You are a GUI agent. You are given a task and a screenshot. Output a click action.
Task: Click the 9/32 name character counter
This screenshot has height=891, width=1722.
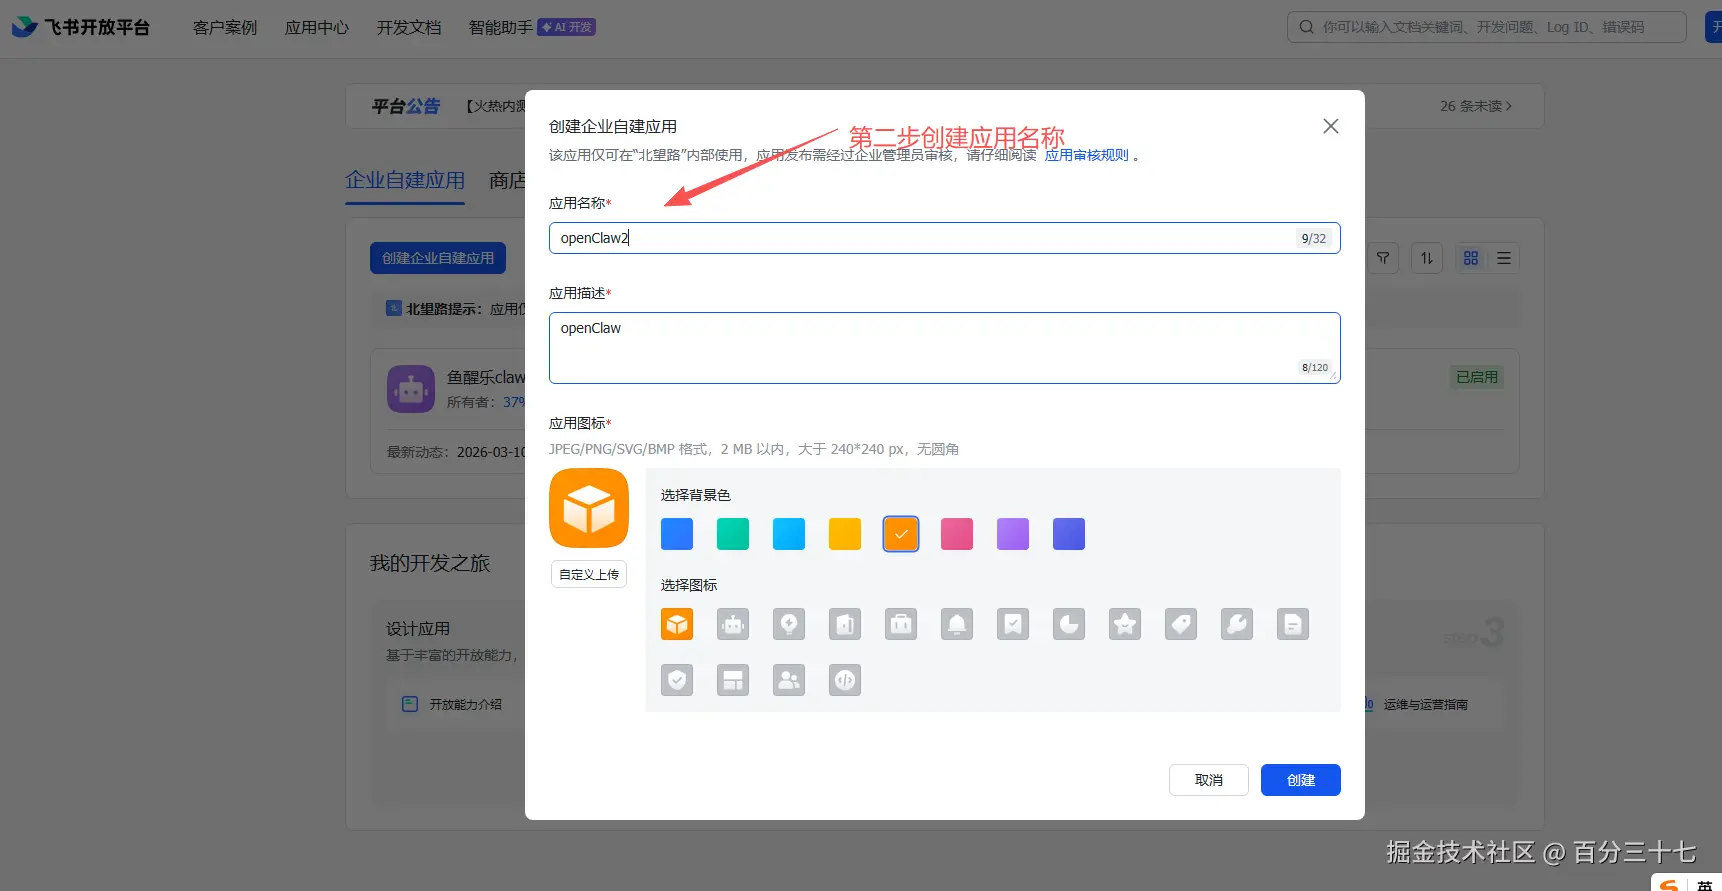(1313, 238)
